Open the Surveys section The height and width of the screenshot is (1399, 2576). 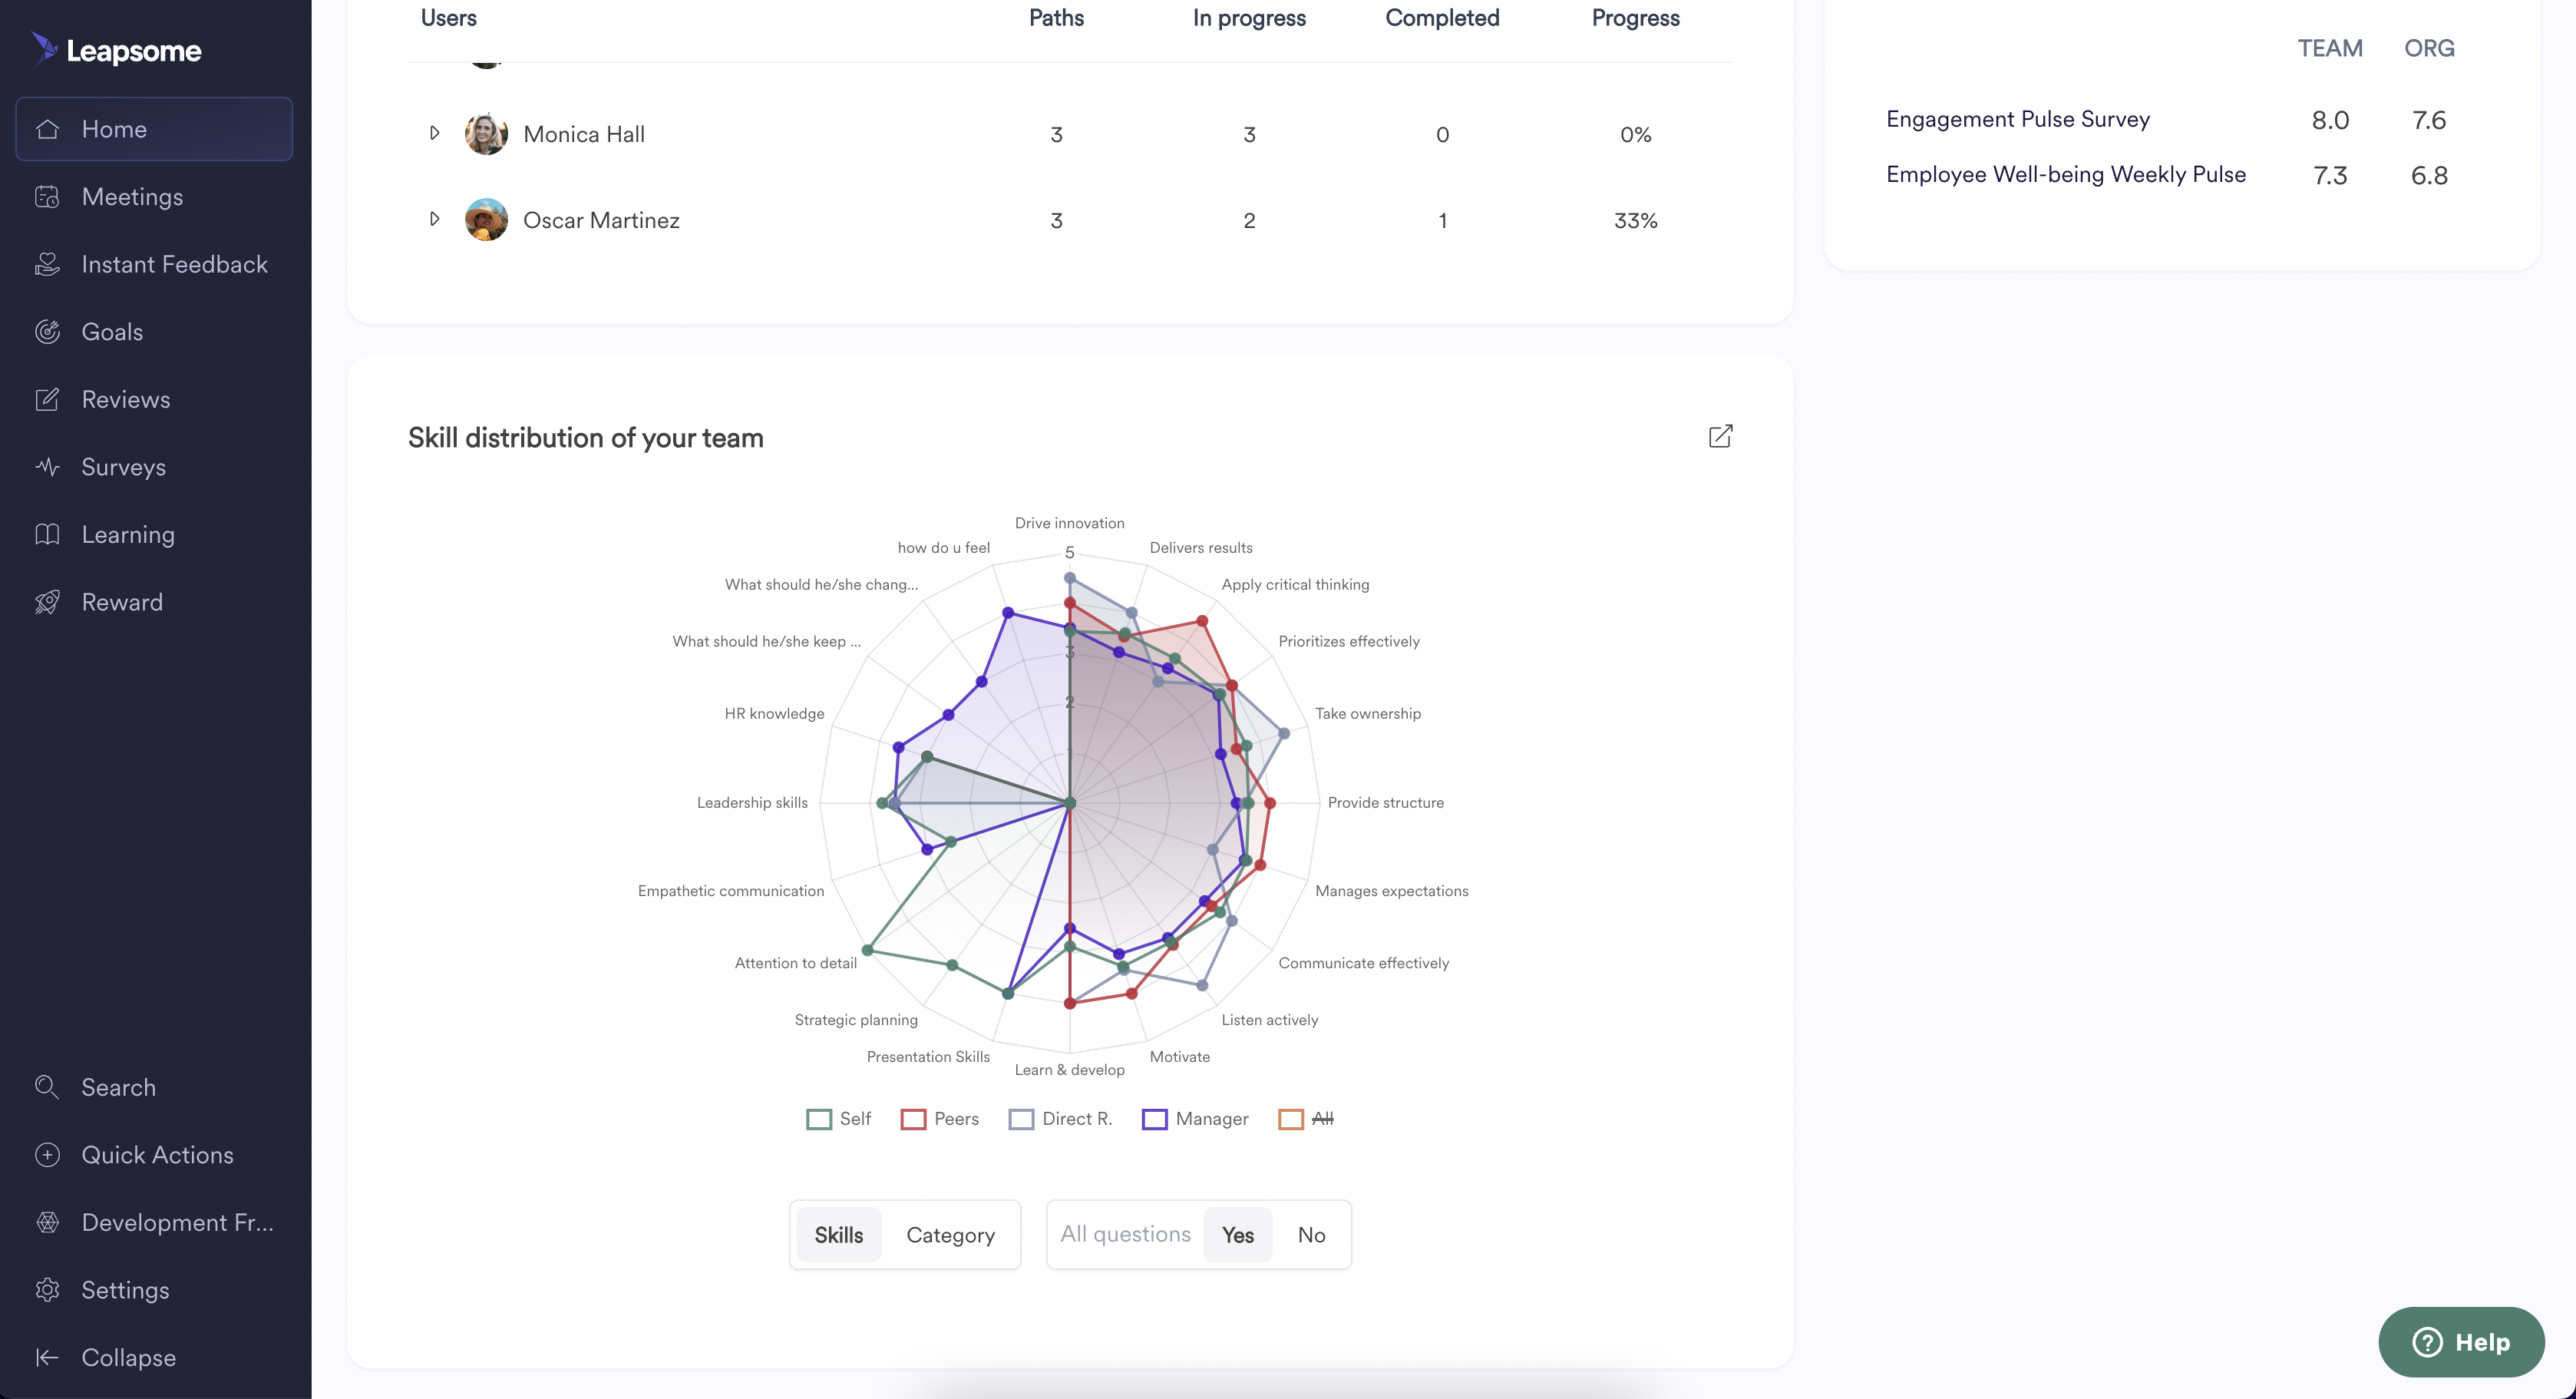123,466
